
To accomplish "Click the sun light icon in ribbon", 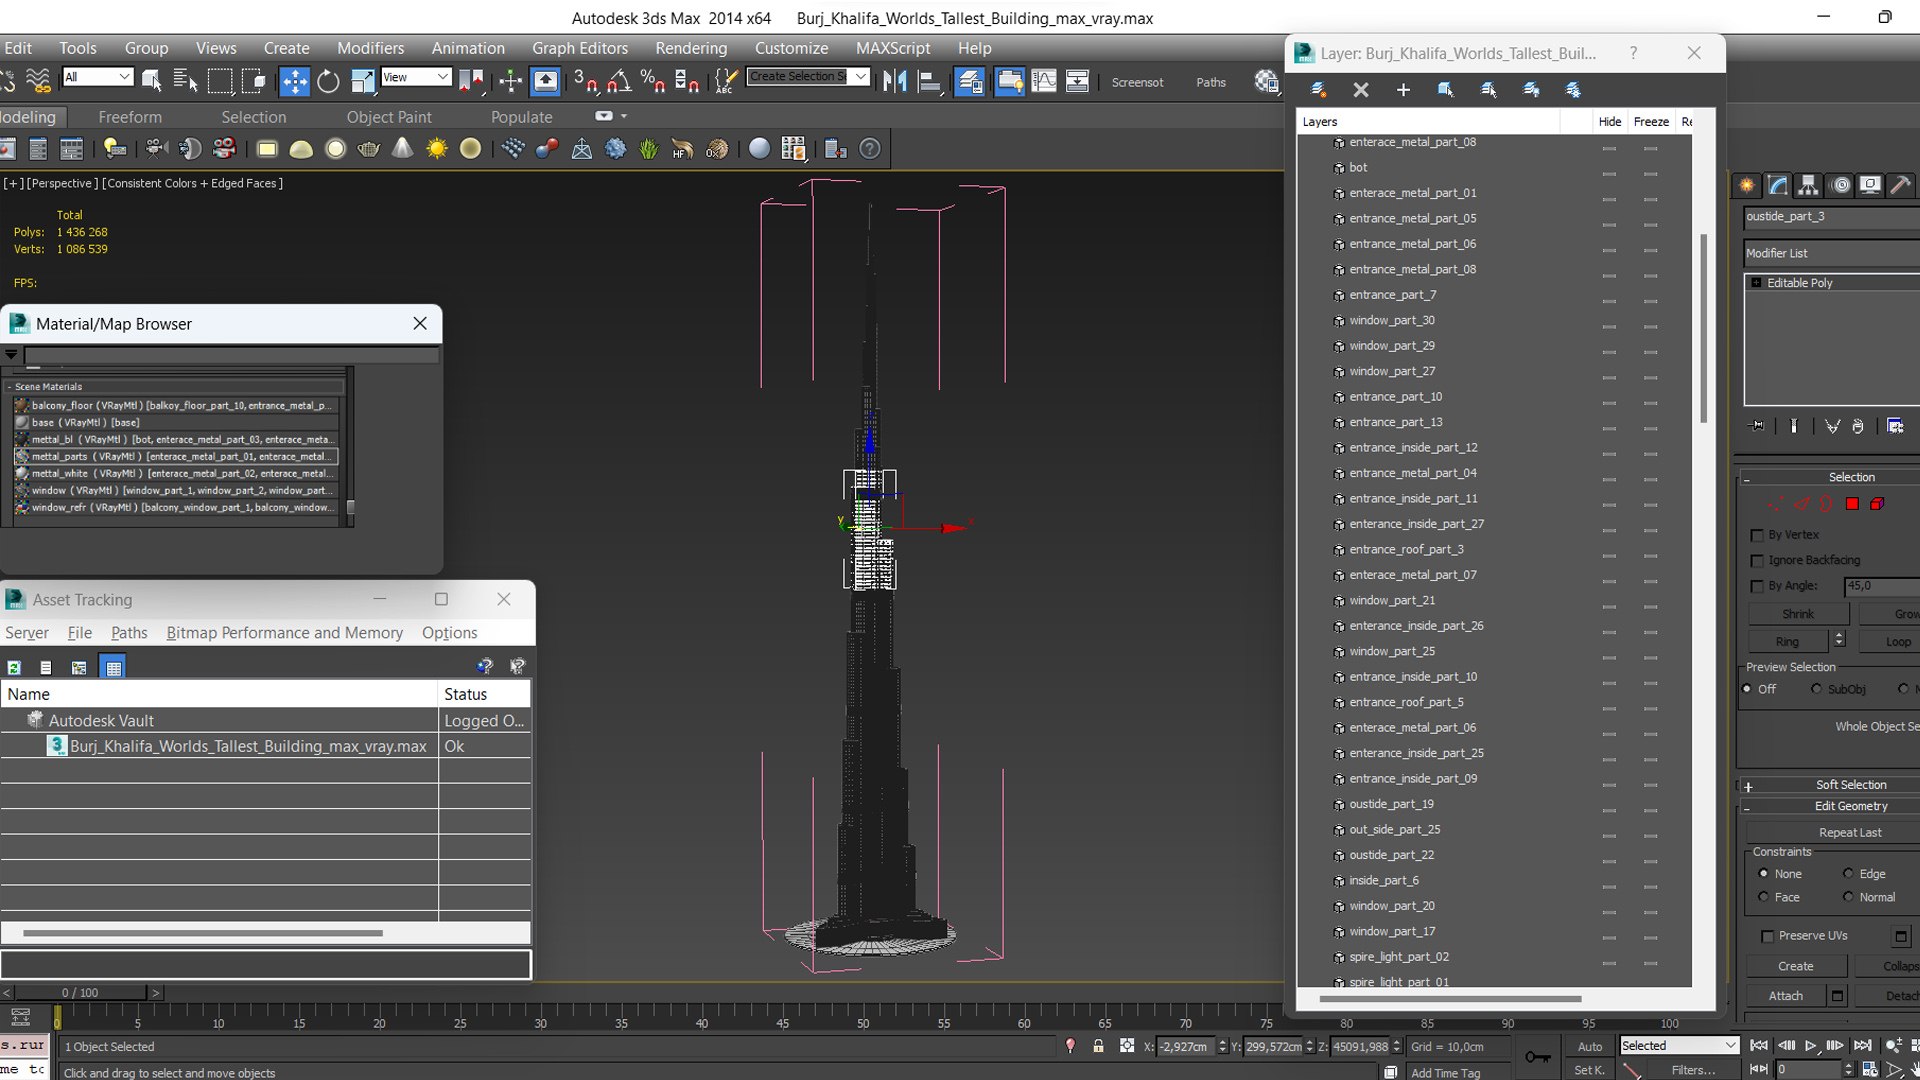I will point(436,149).
